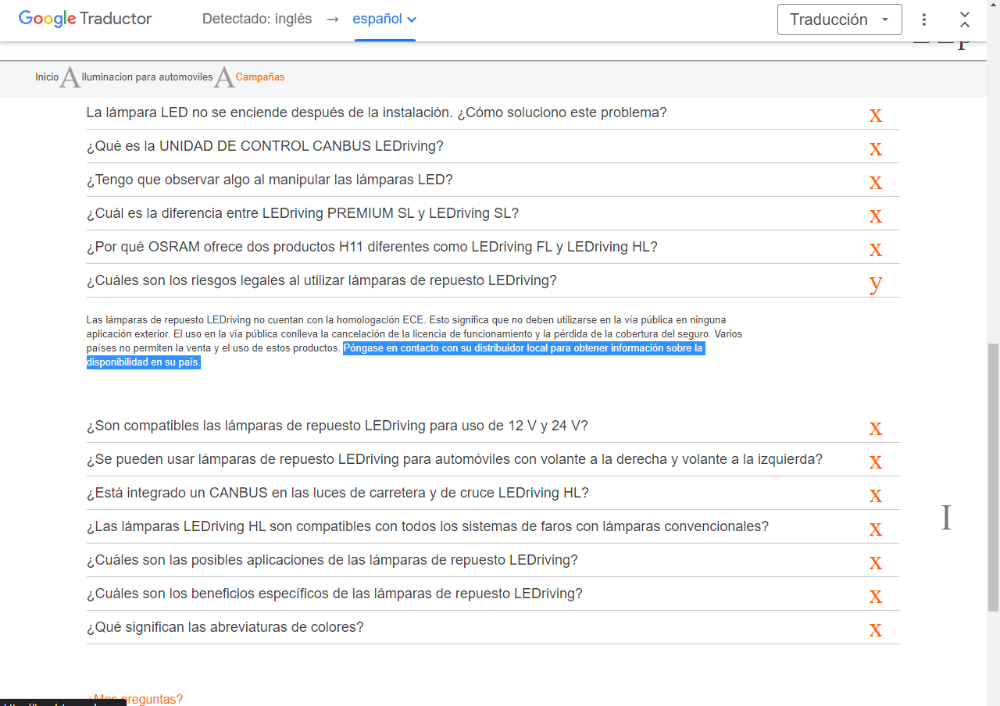Viewport: 1000px width, 706px height.
Task: Click the x icon for H11 products row
Action: [x=876, y=250]
